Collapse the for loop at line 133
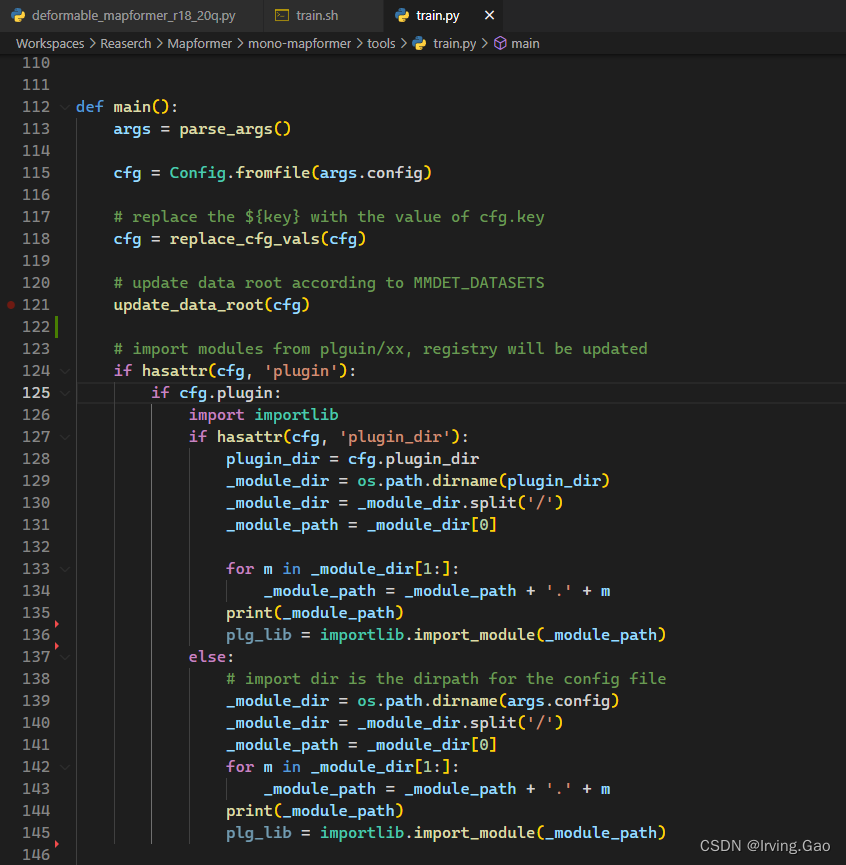Screen dimensions: 846x865 (x=64, y=568)
